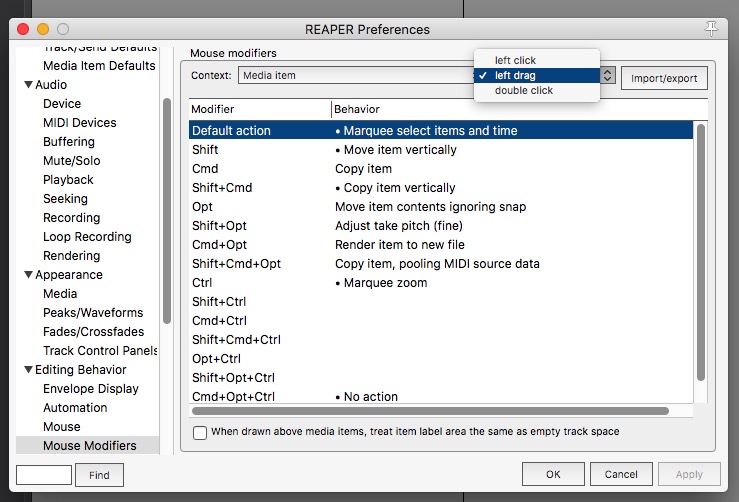Viewport: 739px width, 502px height.
Task: Select the Shift+Cmd+Ctrl modifier row
Action: click(x=441, y=340)
